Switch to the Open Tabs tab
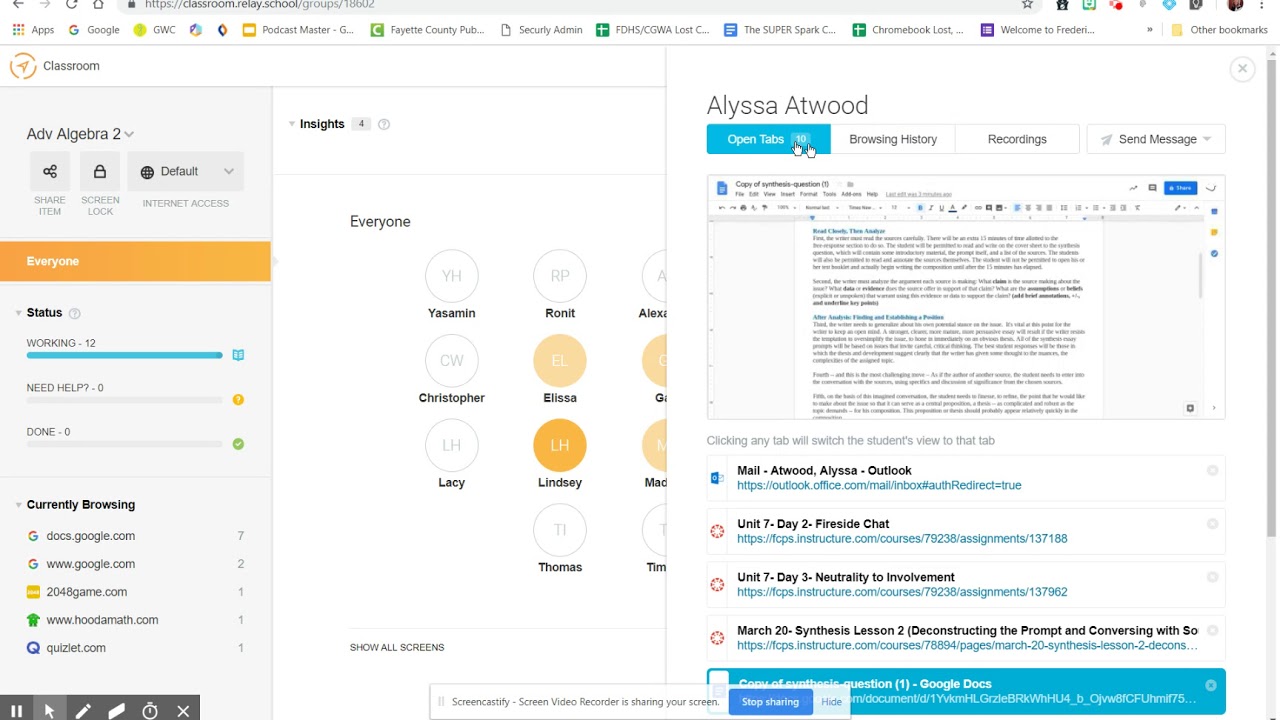 coord(768,139)
